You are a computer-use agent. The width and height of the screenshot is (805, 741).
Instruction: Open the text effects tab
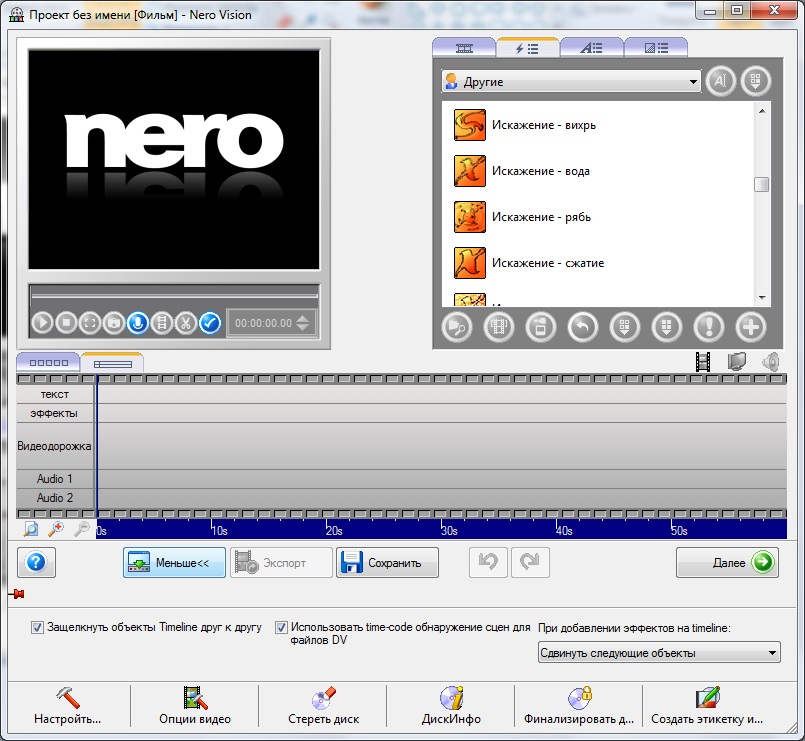(x=591, y=48)
